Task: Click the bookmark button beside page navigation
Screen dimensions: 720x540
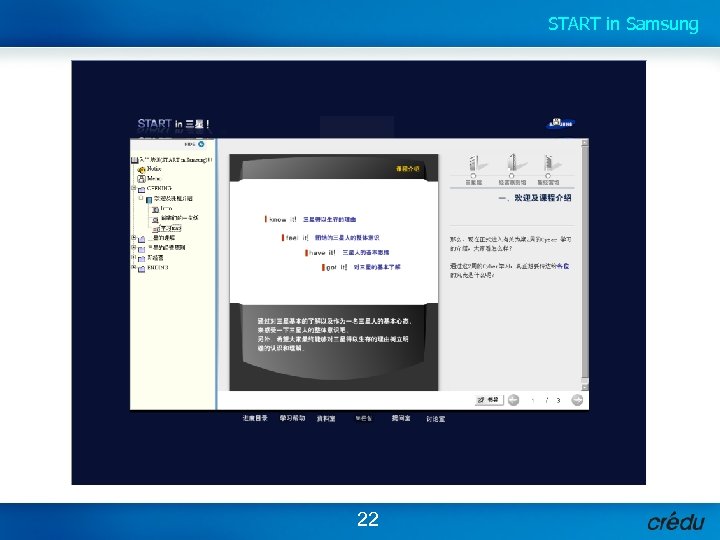Action: click(489, 400)
